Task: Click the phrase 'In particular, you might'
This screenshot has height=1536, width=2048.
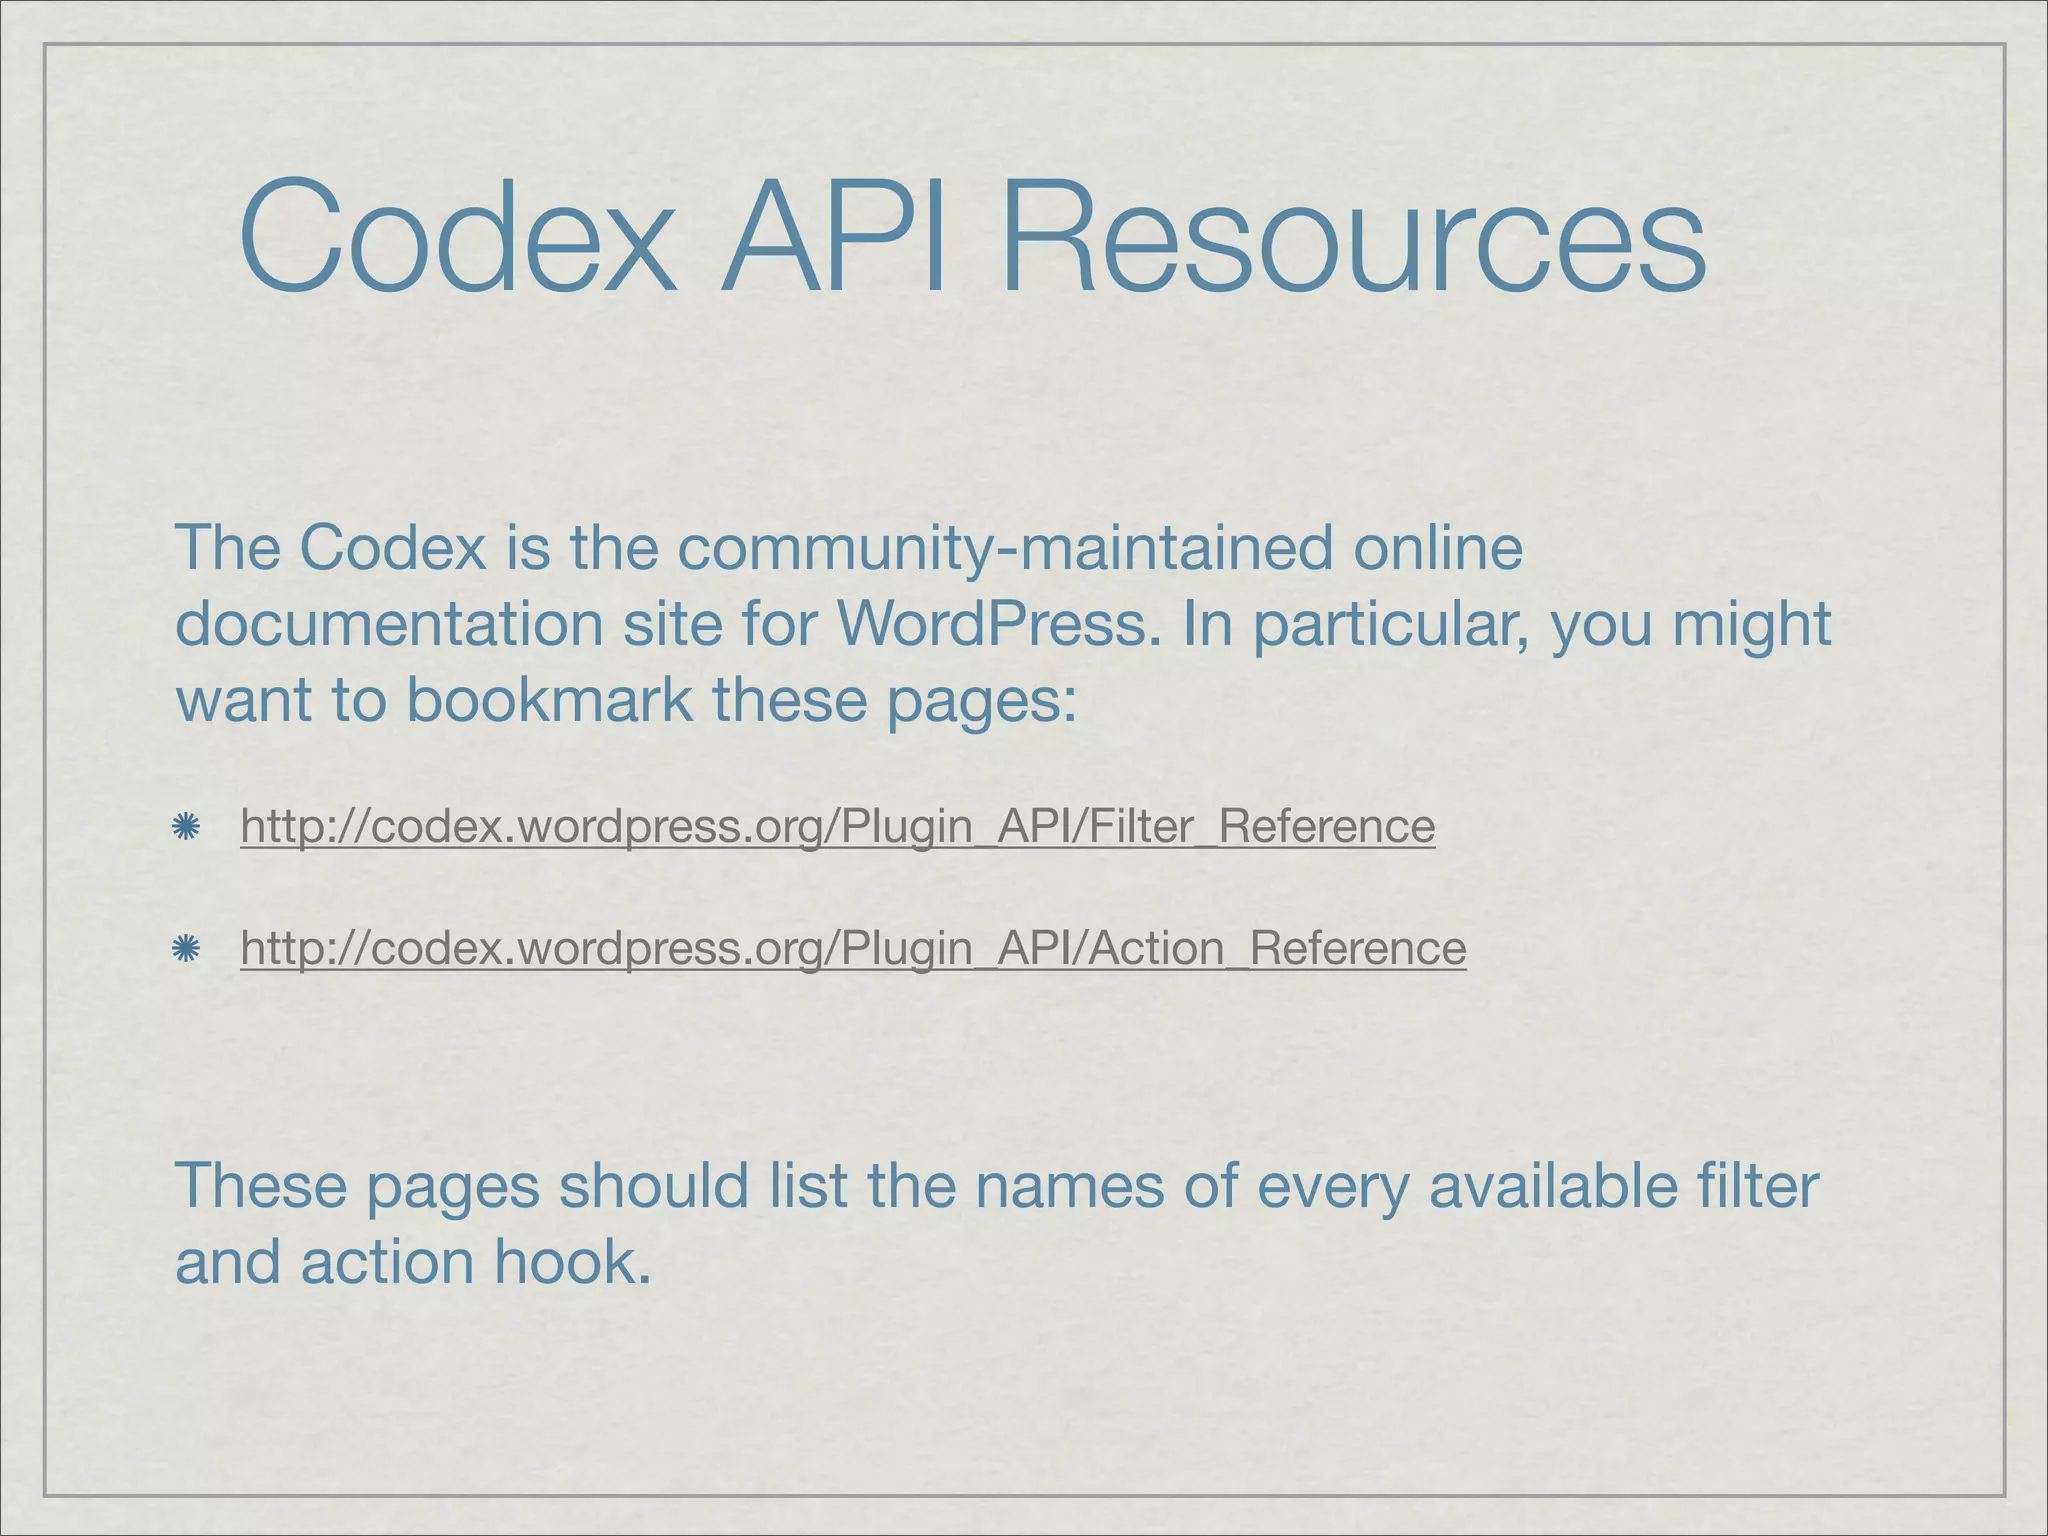Action: pyautogui.click(x=1505, y=623)
